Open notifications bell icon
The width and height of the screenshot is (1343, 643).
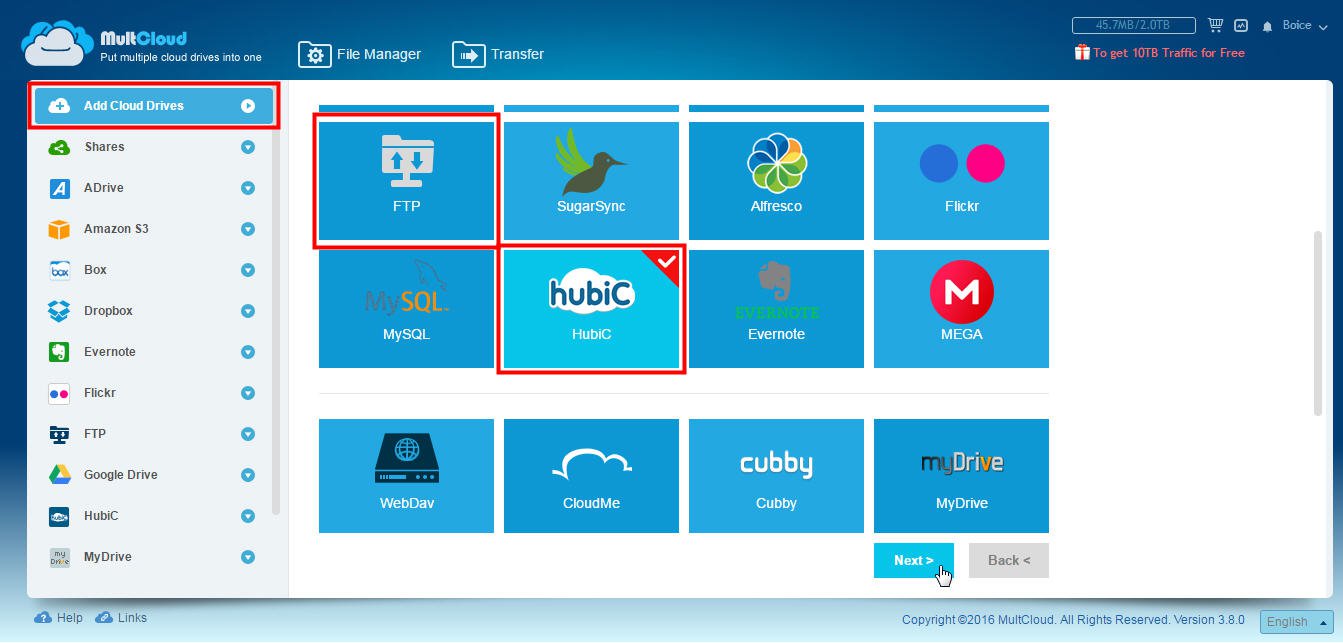1267,26
